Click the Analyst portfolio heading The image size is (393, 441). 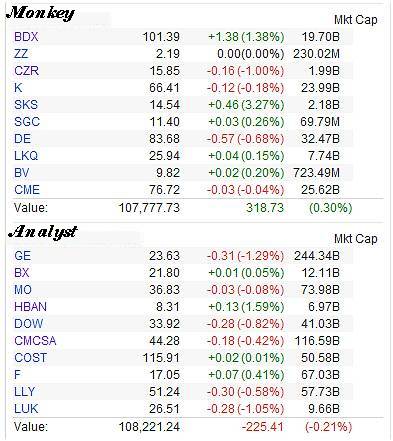coord(43,232)
